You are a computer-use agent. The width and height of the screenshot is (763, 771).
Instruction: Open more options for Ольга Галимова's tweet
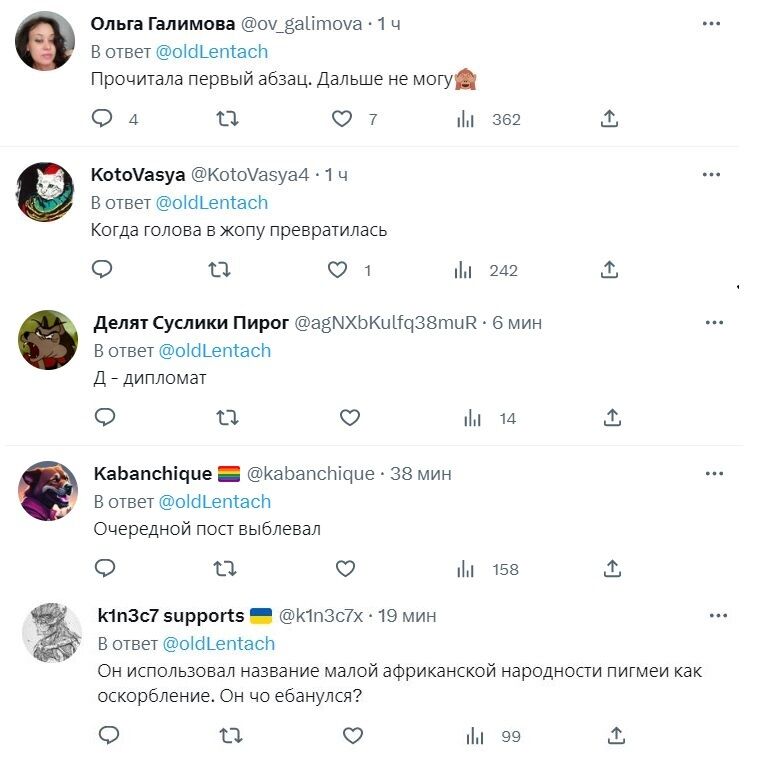[x=711, y=23]
